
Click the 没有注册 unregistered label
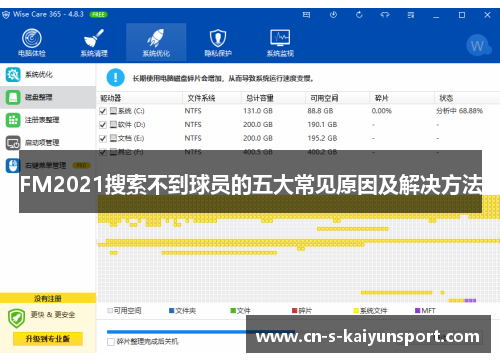coord(48,298)
